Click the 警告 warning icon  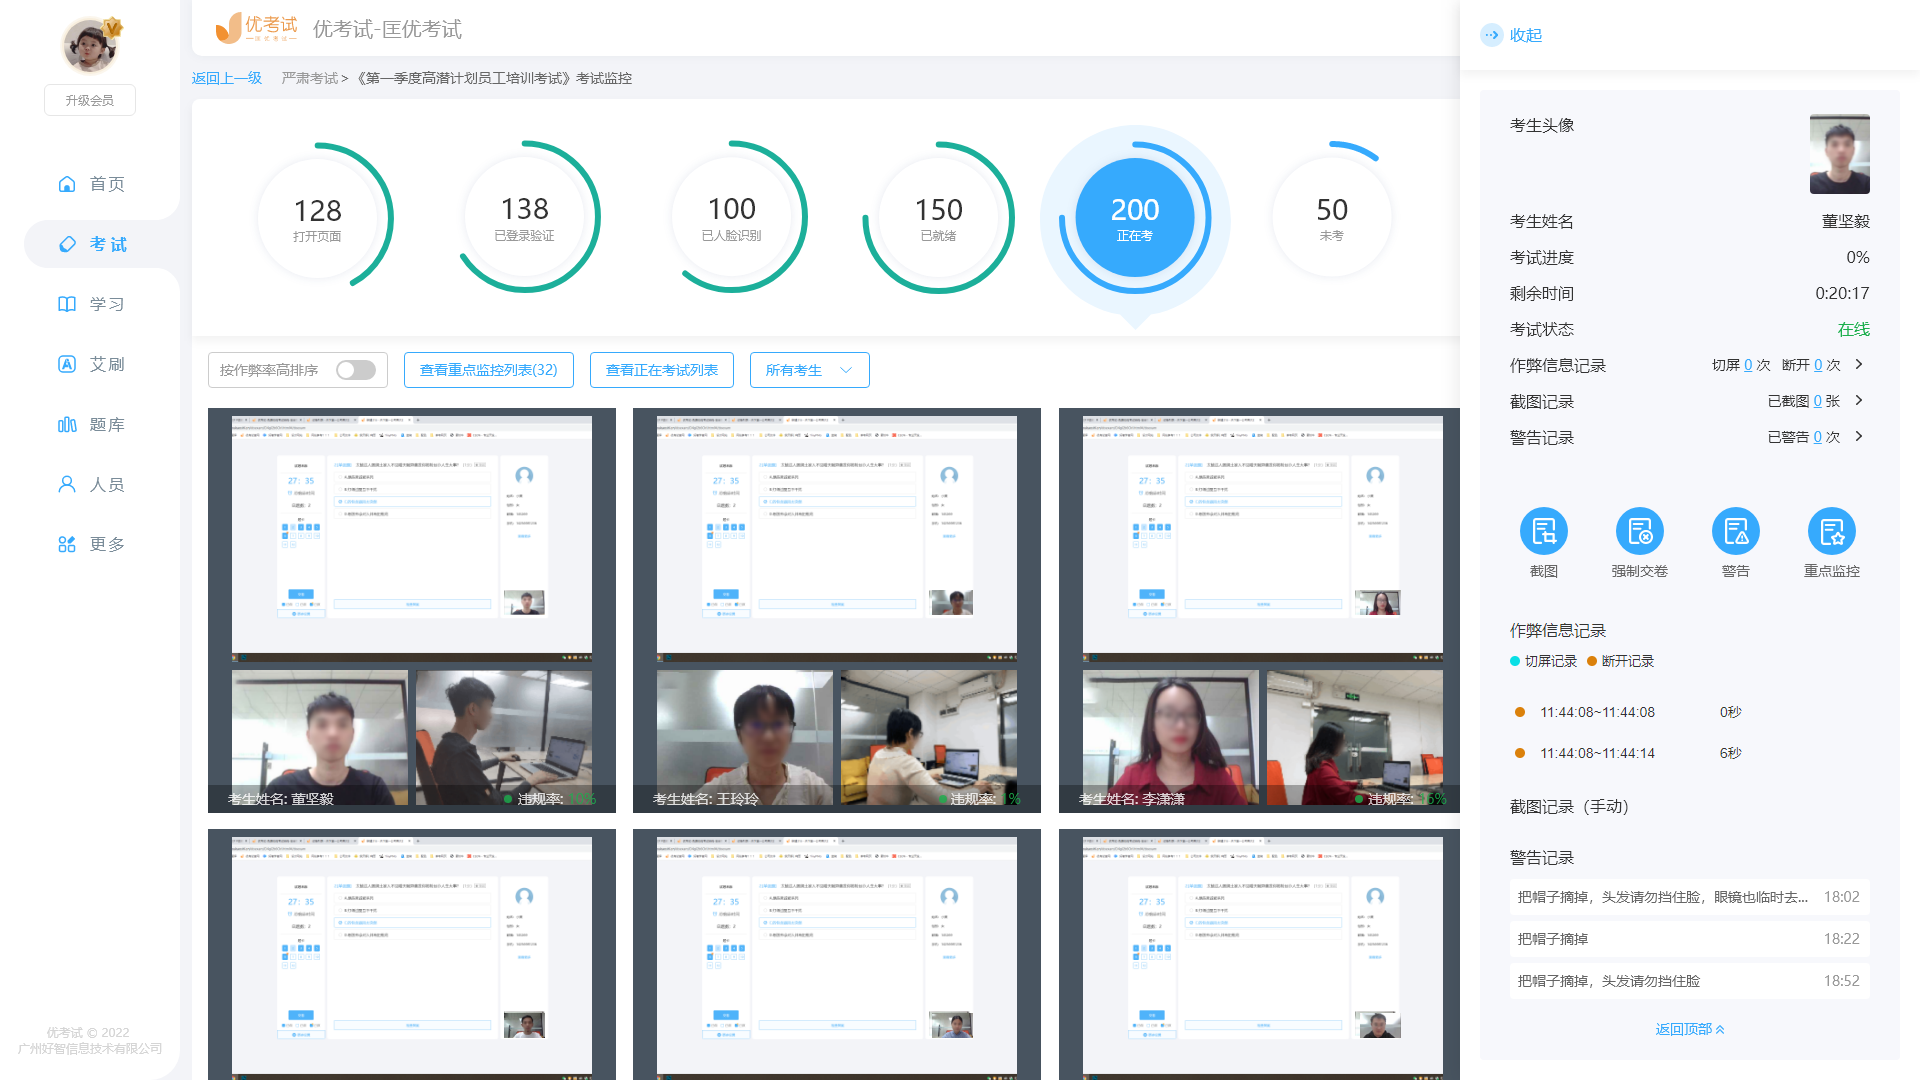coord(1735,531)
